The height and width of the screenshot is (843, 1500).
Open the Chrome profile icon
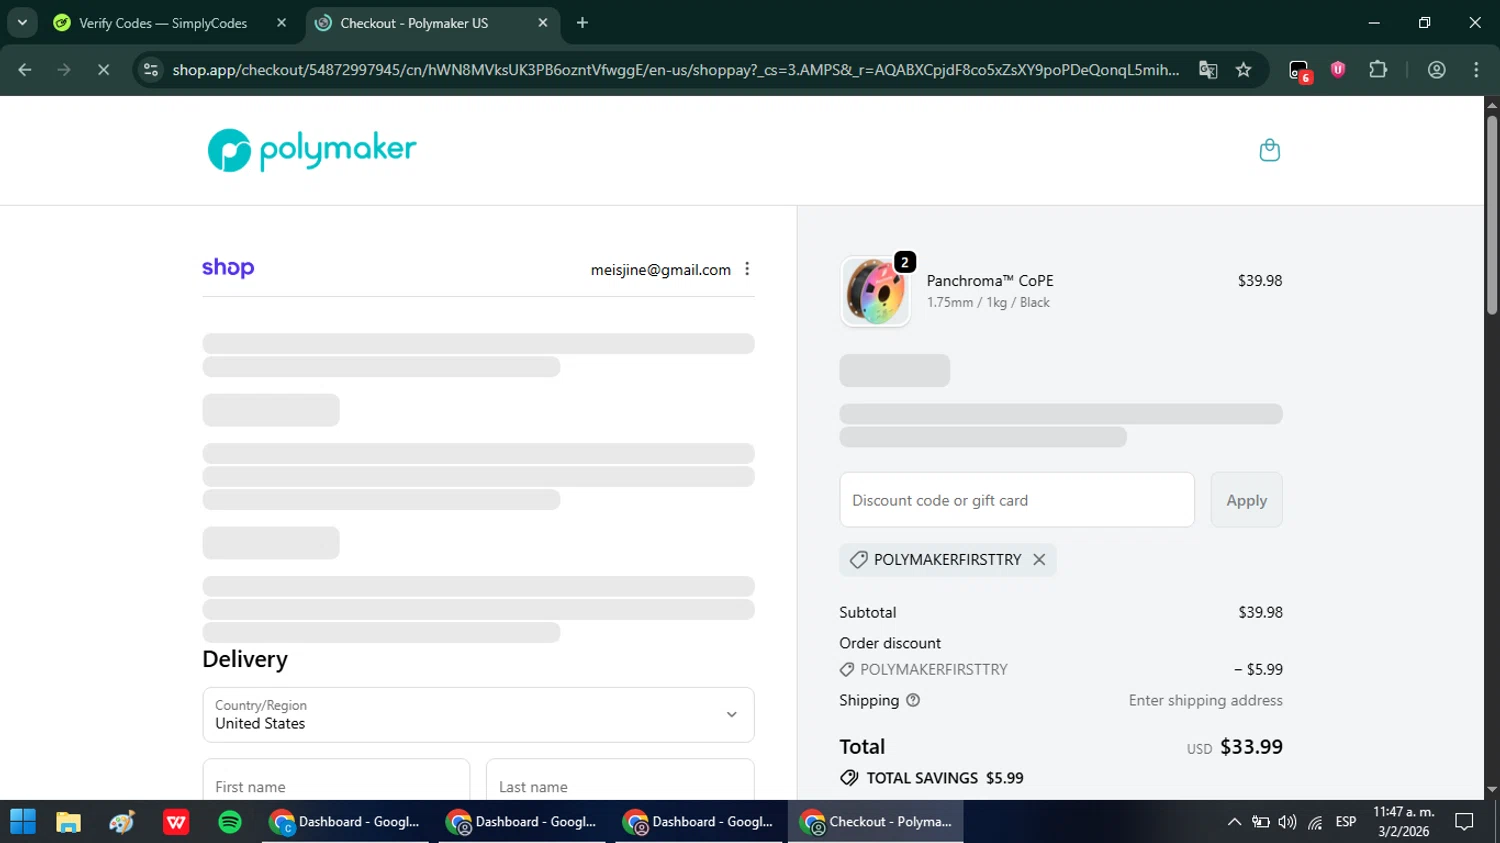(x=1437, y=70)
